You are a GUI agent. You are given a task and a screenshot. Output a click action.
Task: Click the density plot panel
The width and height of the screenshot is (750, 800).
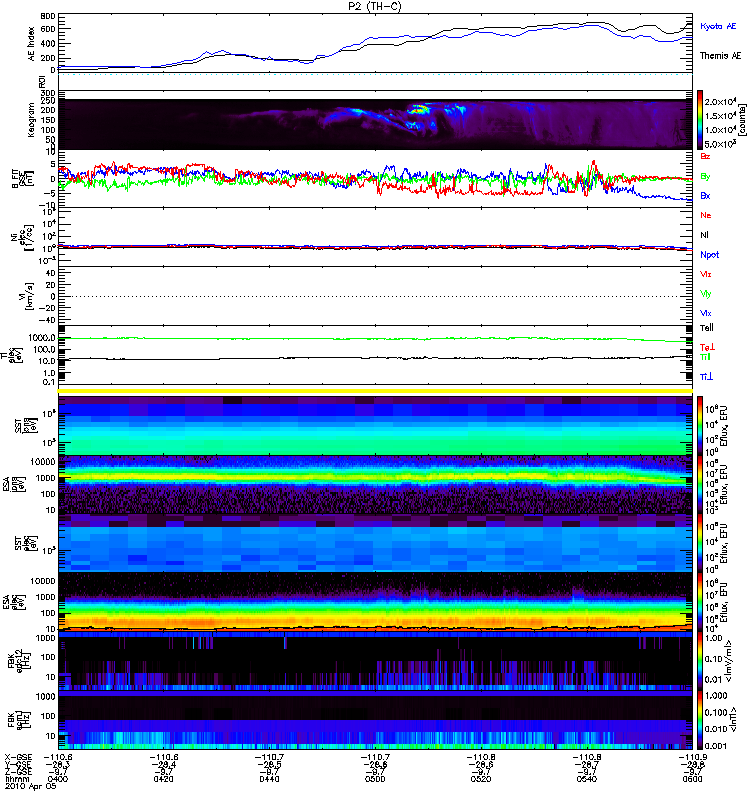375,237
